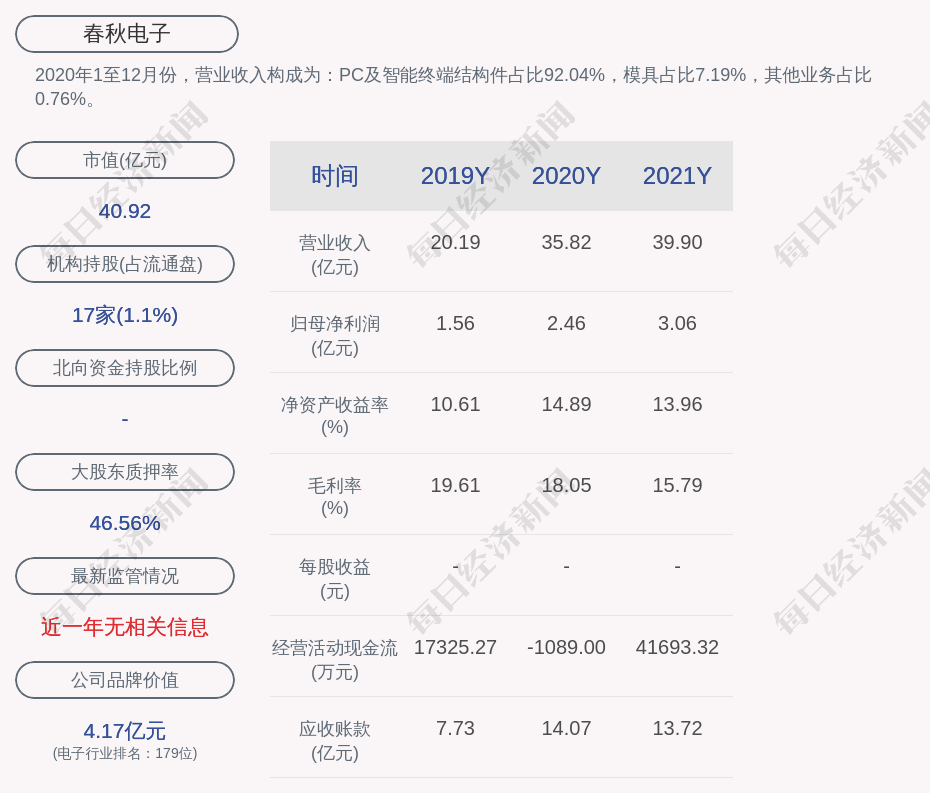Click the revenue composition summary paragraph
This screenshot has width=930, height=793.
point(453,87)
